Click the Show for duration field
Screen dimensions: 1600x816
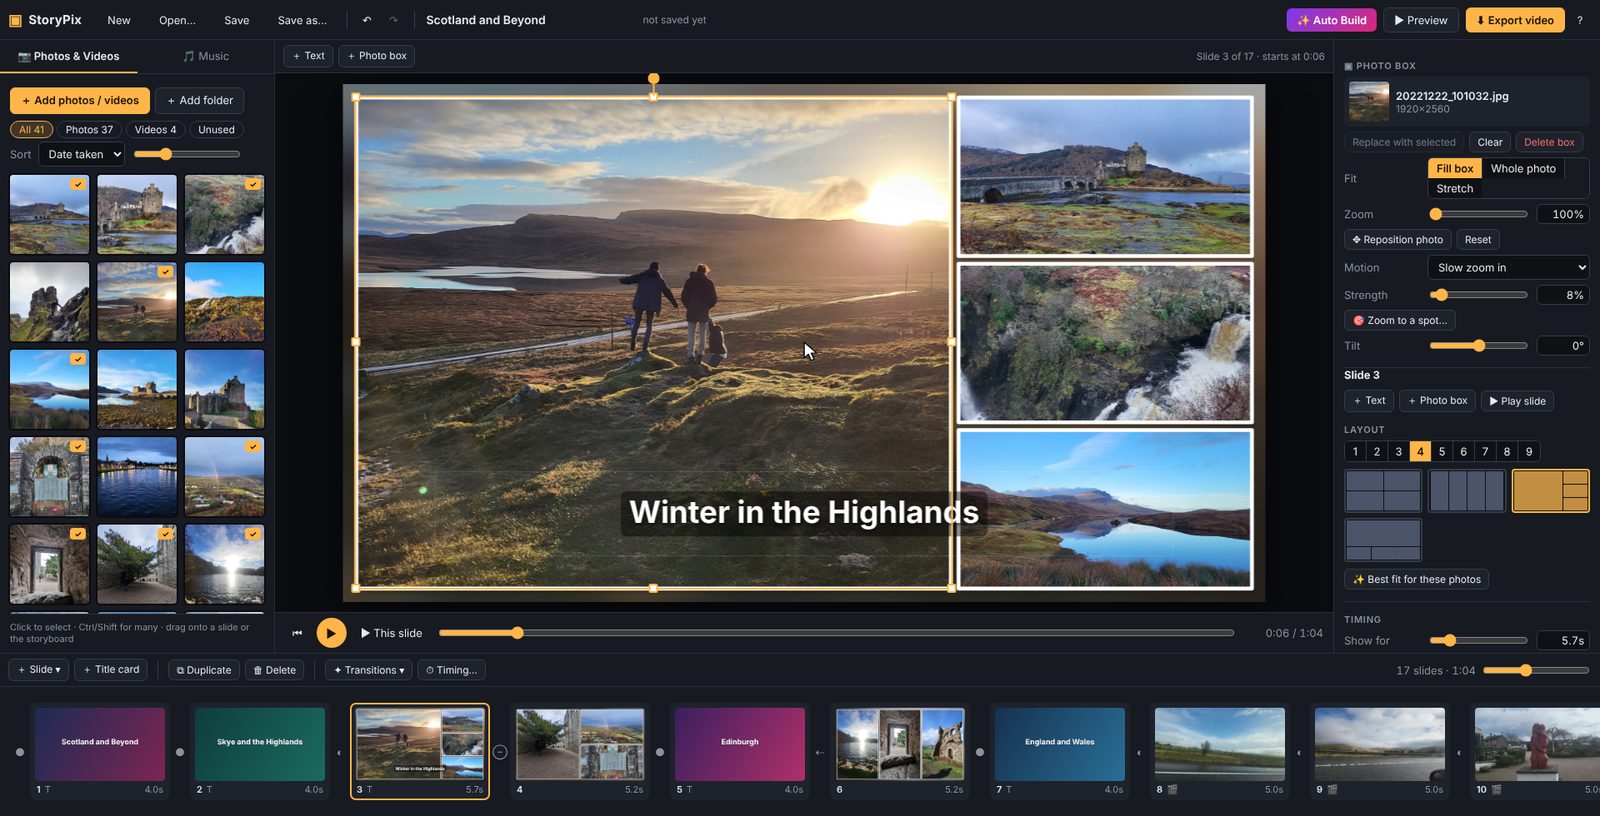1563,641
